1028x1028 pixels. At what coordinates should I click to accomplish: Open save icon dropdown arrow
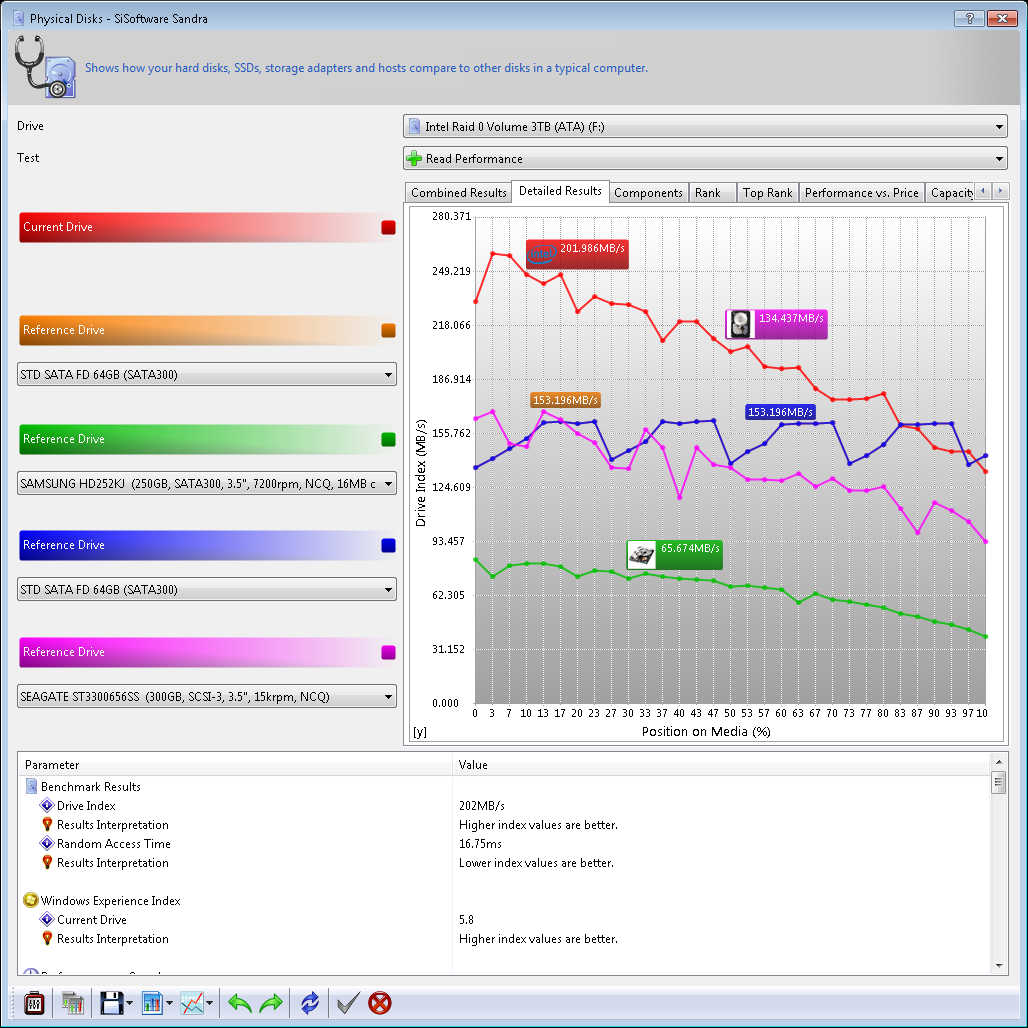[x=129, y=1003]
